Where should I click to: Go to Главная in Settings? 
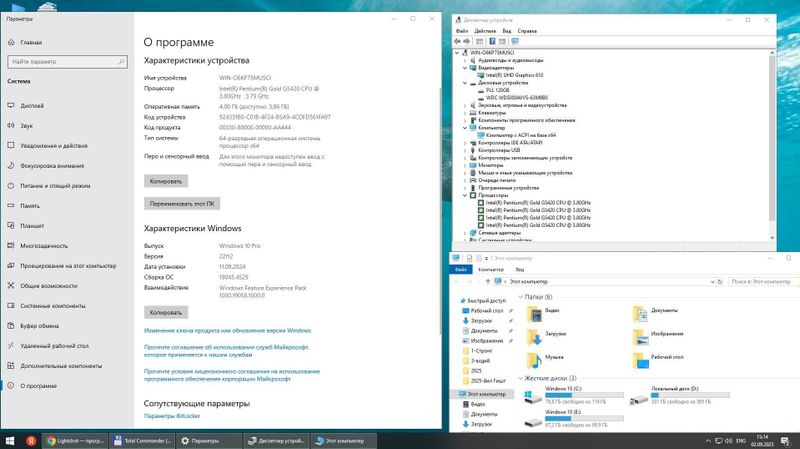point(31,43)
